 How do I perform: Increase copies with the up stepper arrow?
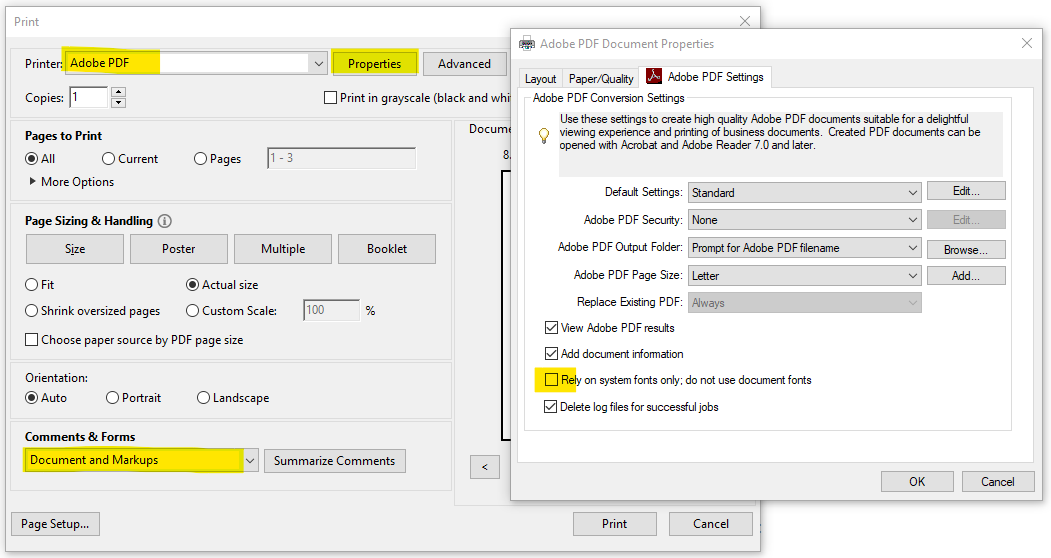[119, 93]
